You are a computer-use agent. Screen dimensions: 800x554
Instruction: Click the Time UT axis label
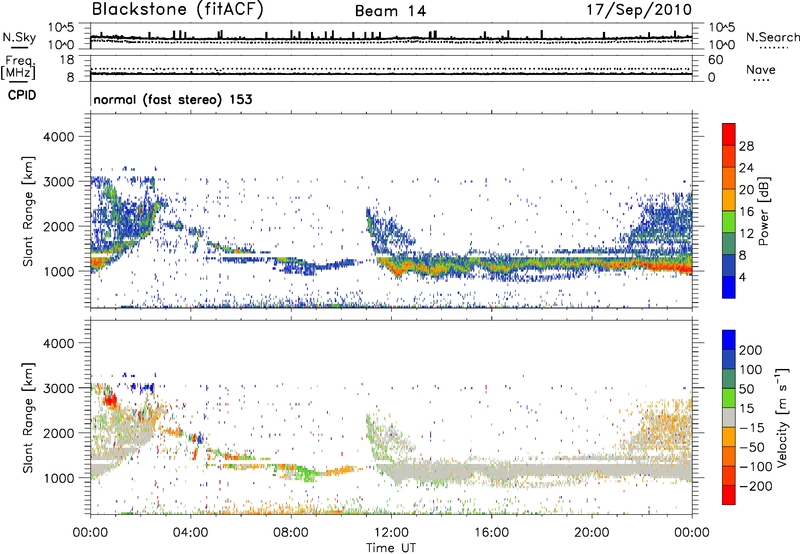pyautogui.click(x=391, y=548)
